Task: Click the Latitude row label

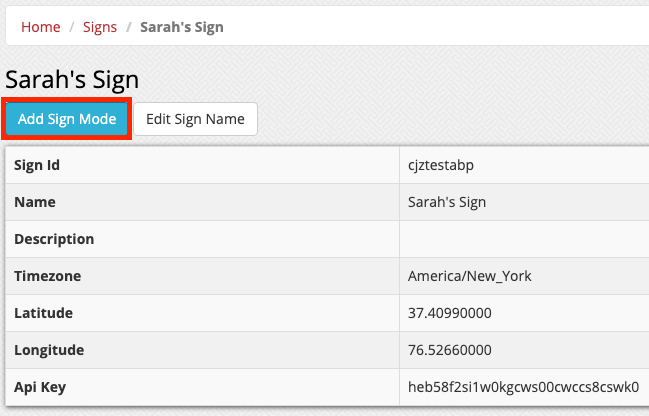Action: (43, 313)
